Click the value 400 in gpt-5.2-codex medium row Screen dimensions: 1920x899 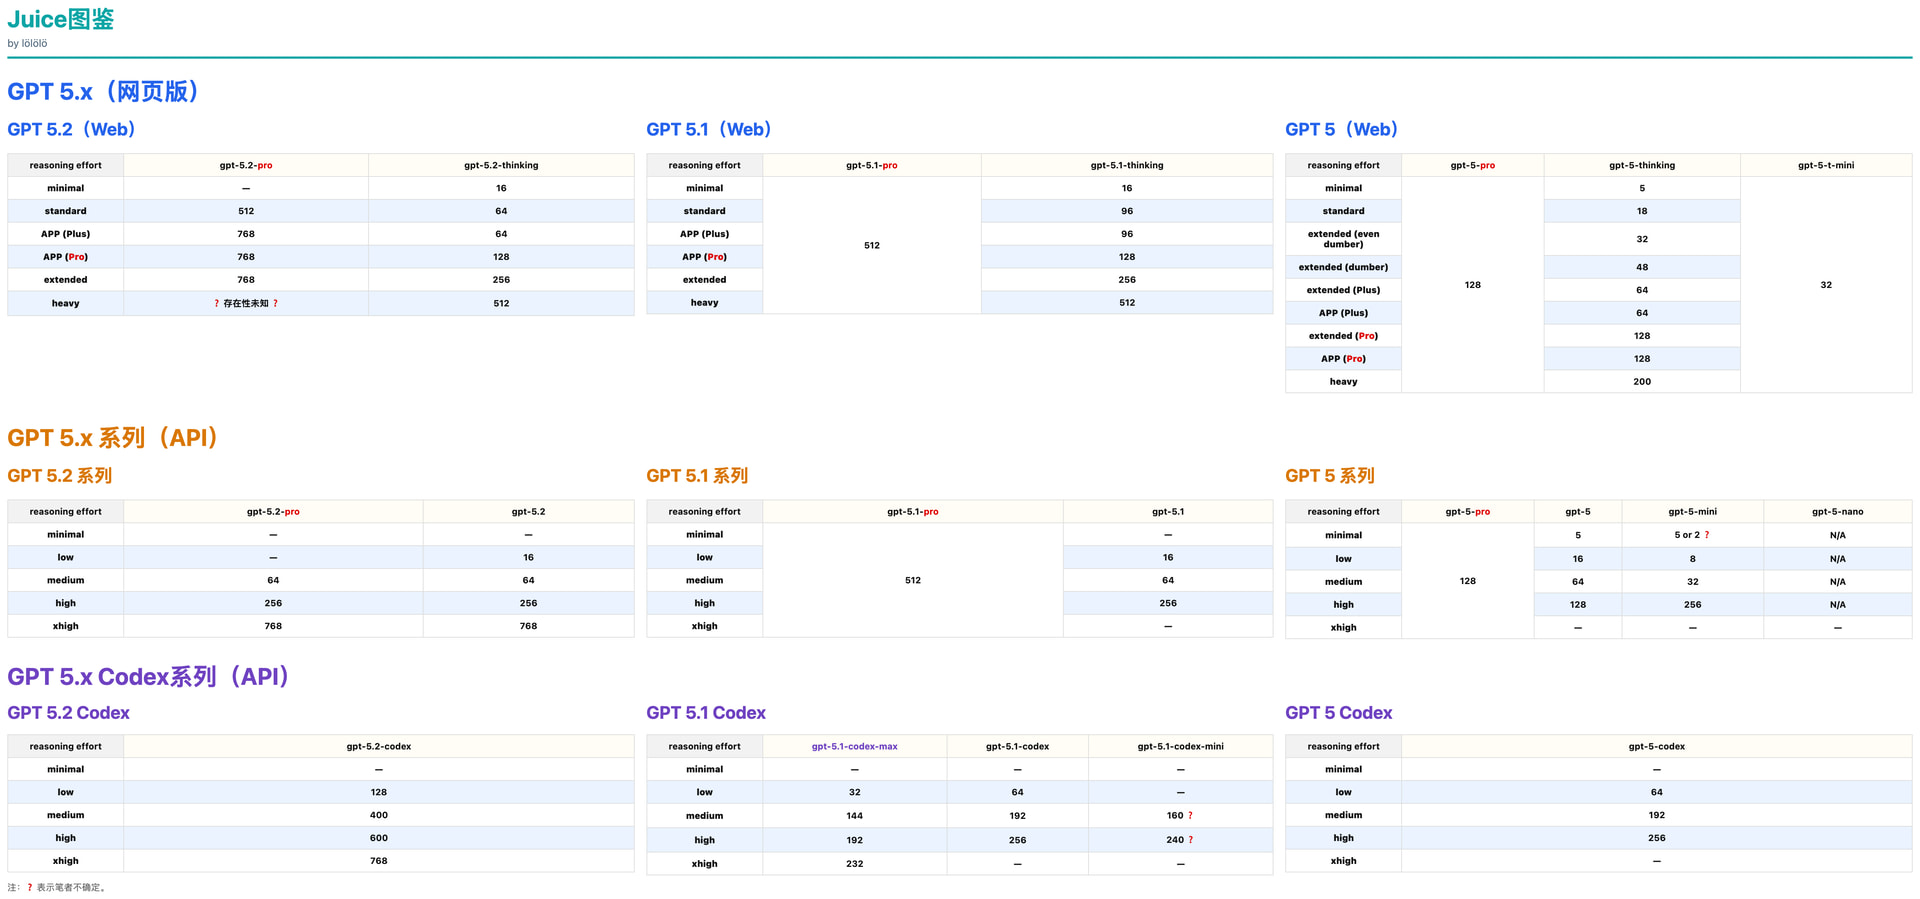tap(379, 815)
